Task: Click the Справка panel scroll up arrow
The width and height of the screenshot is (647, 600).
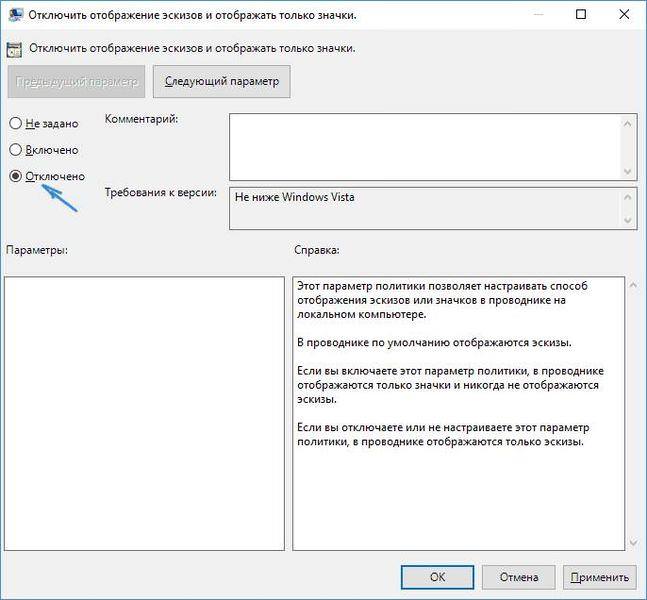Action: [633, 285]
